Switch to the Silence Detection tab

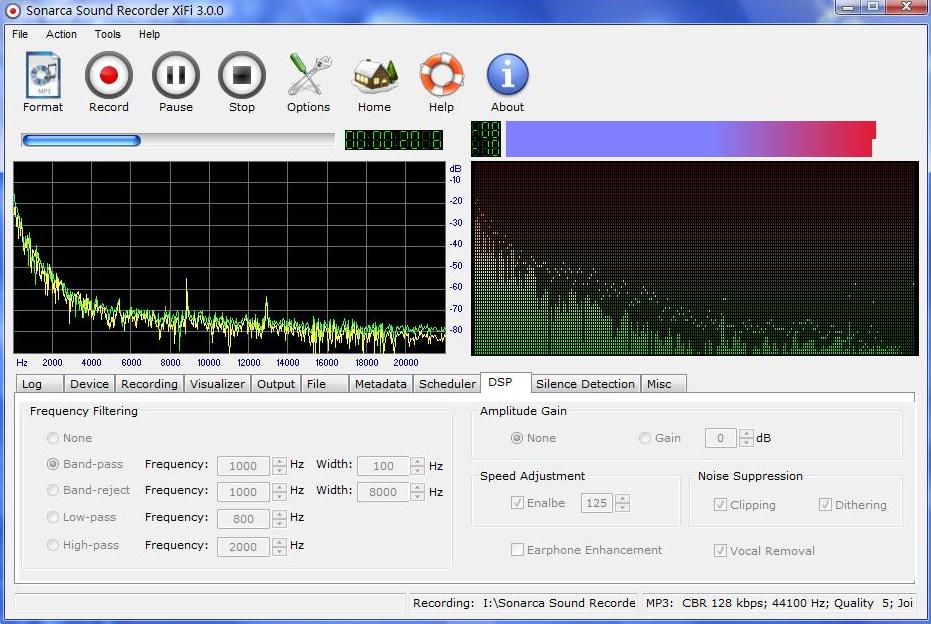pyautogui.click(x=585, y=384)
